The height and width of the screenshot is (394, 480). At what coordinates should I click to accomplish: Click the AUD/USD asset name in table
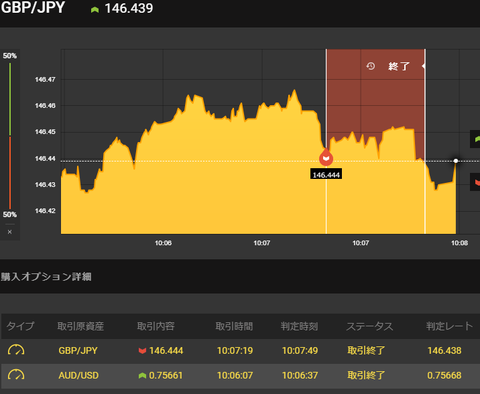click(x=78, y=376)
